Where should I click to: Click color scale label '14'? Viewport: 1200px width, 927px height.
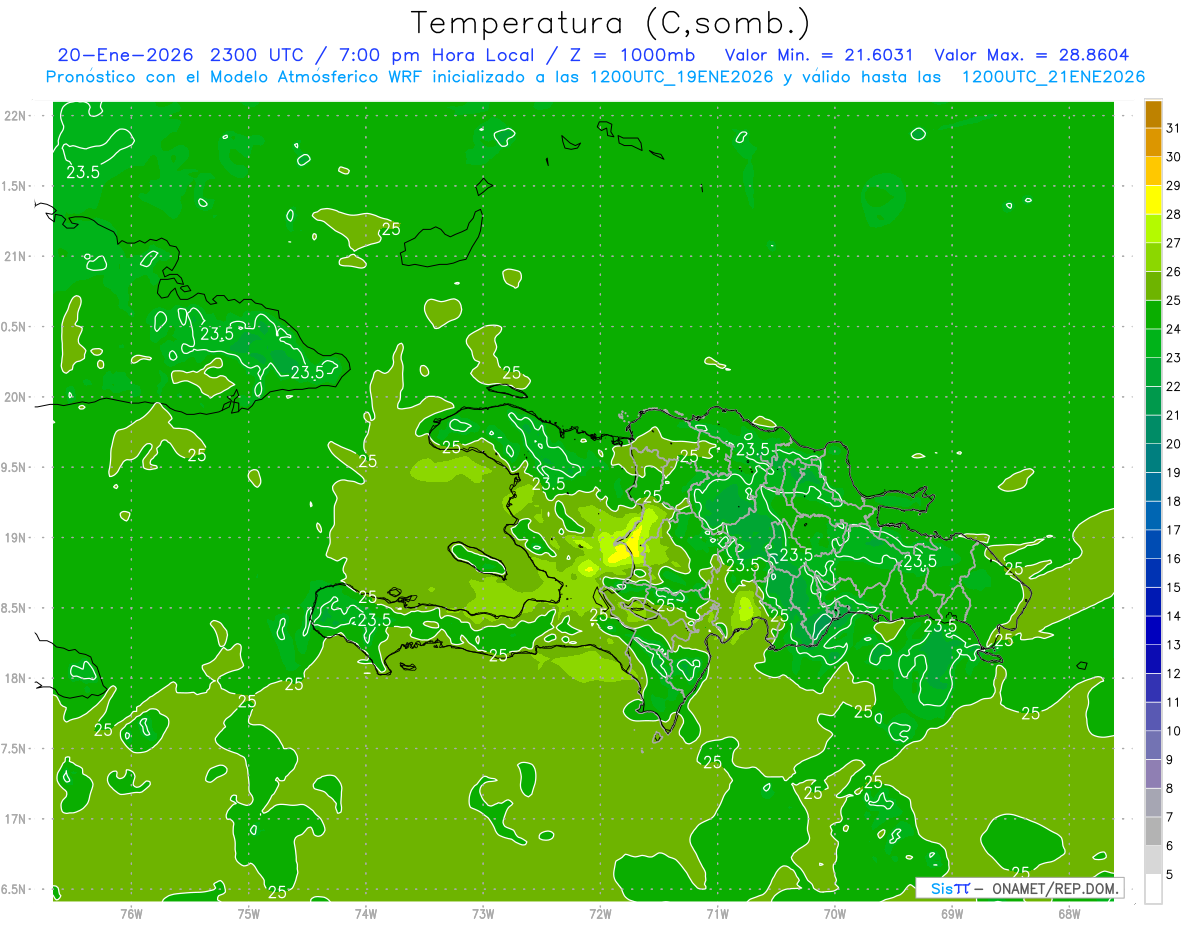coord(1173,616)
